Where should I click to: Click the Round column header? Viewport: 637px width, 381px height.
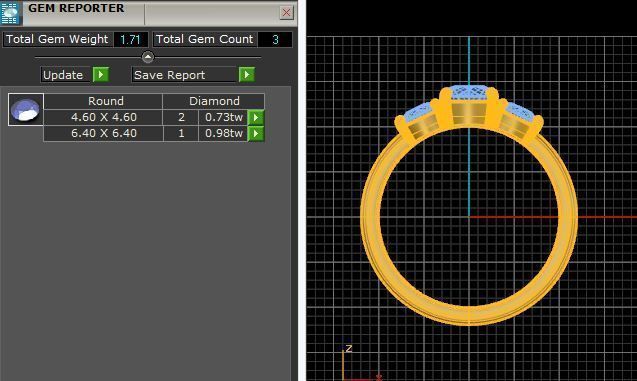[103, 101]
